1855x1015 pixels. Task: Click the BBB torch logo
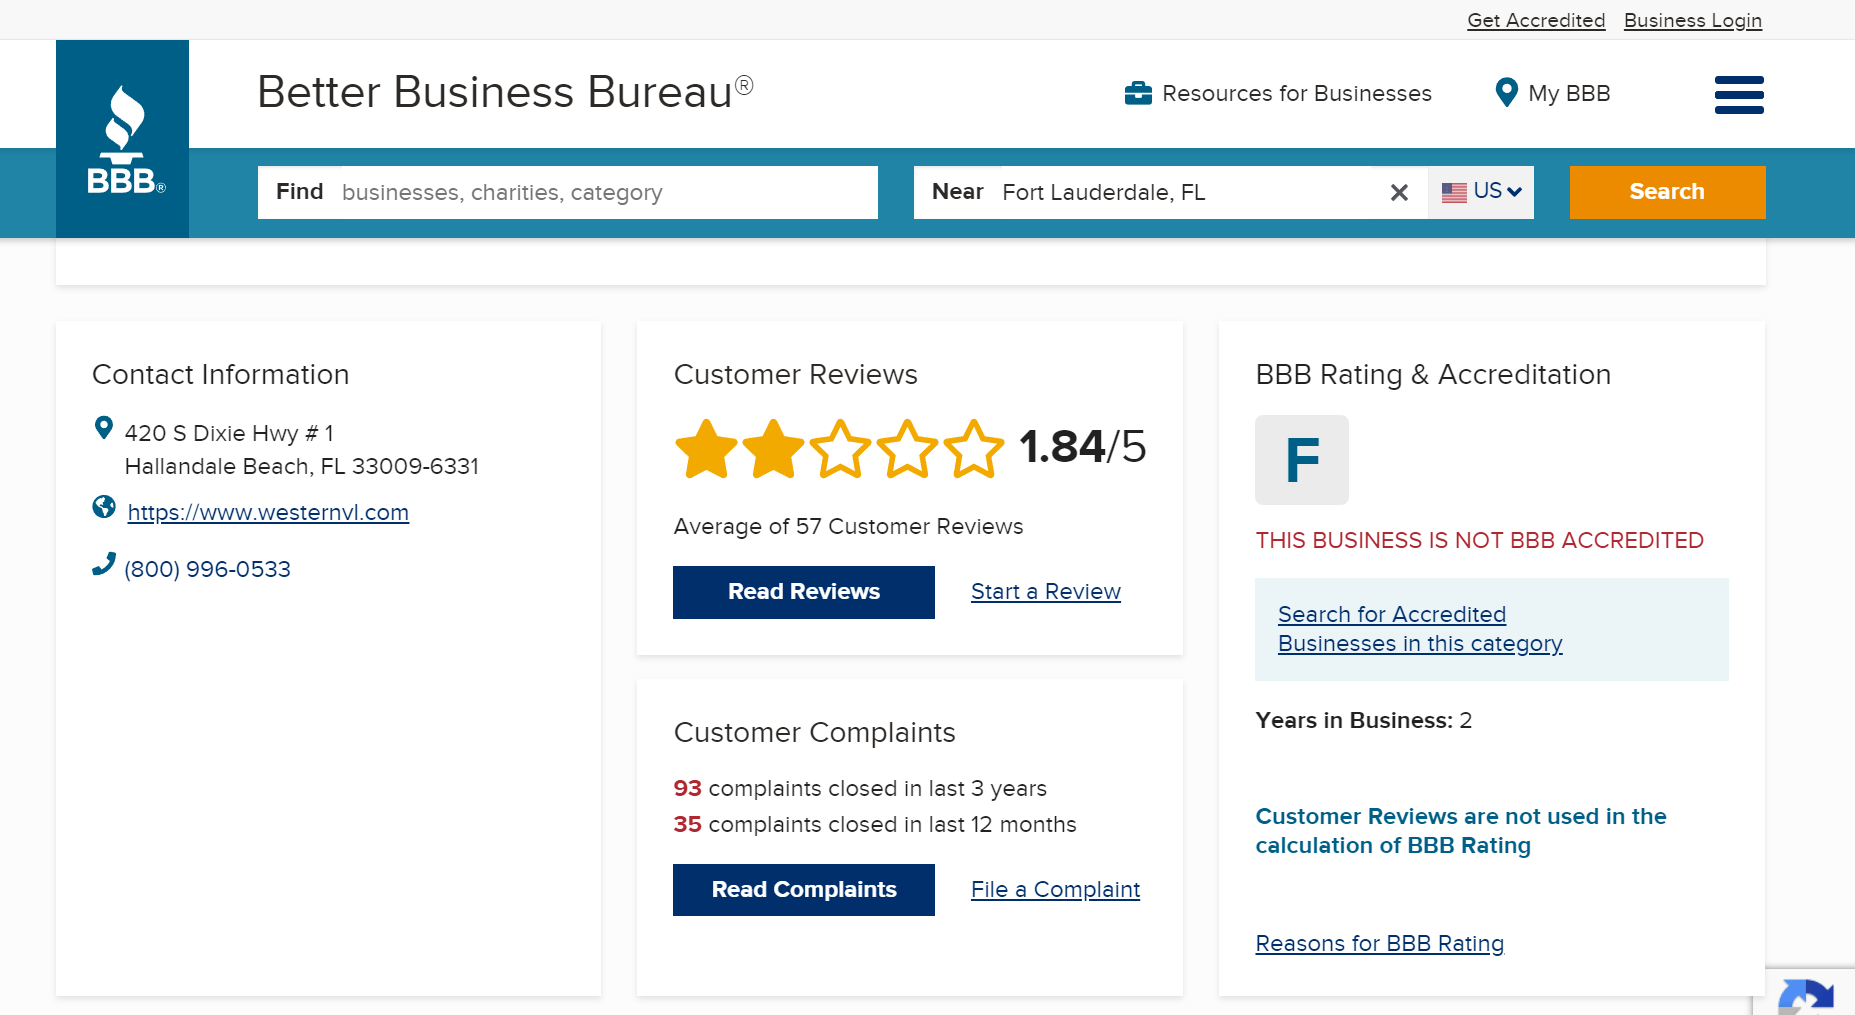pos(122,139)
